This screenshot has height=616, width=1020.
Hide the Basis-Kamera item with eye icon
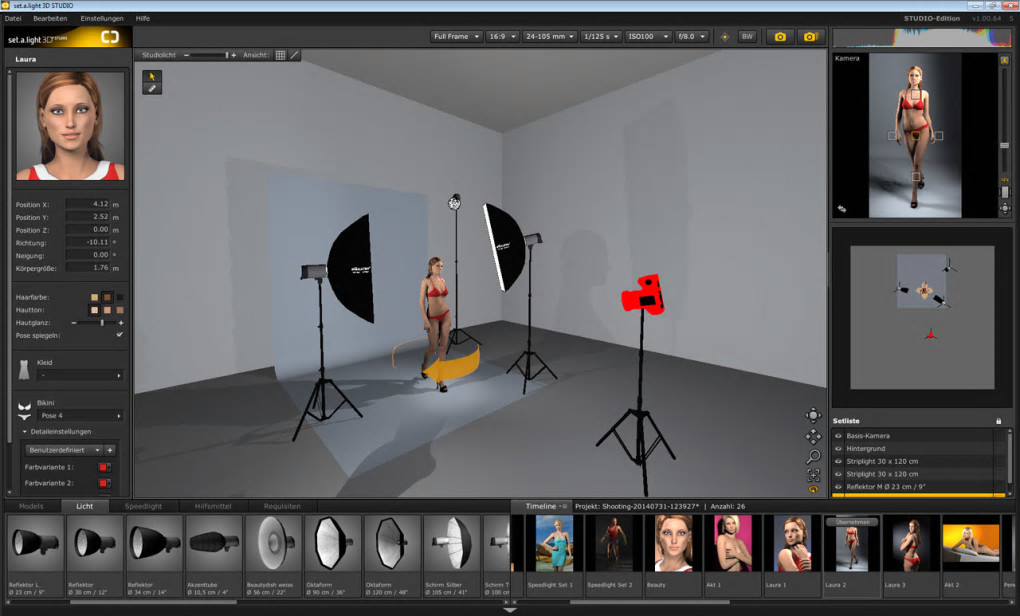839,436
